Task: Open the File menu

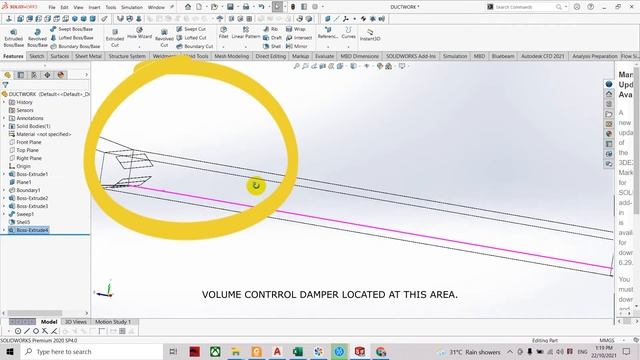Action: click(52, 7)
